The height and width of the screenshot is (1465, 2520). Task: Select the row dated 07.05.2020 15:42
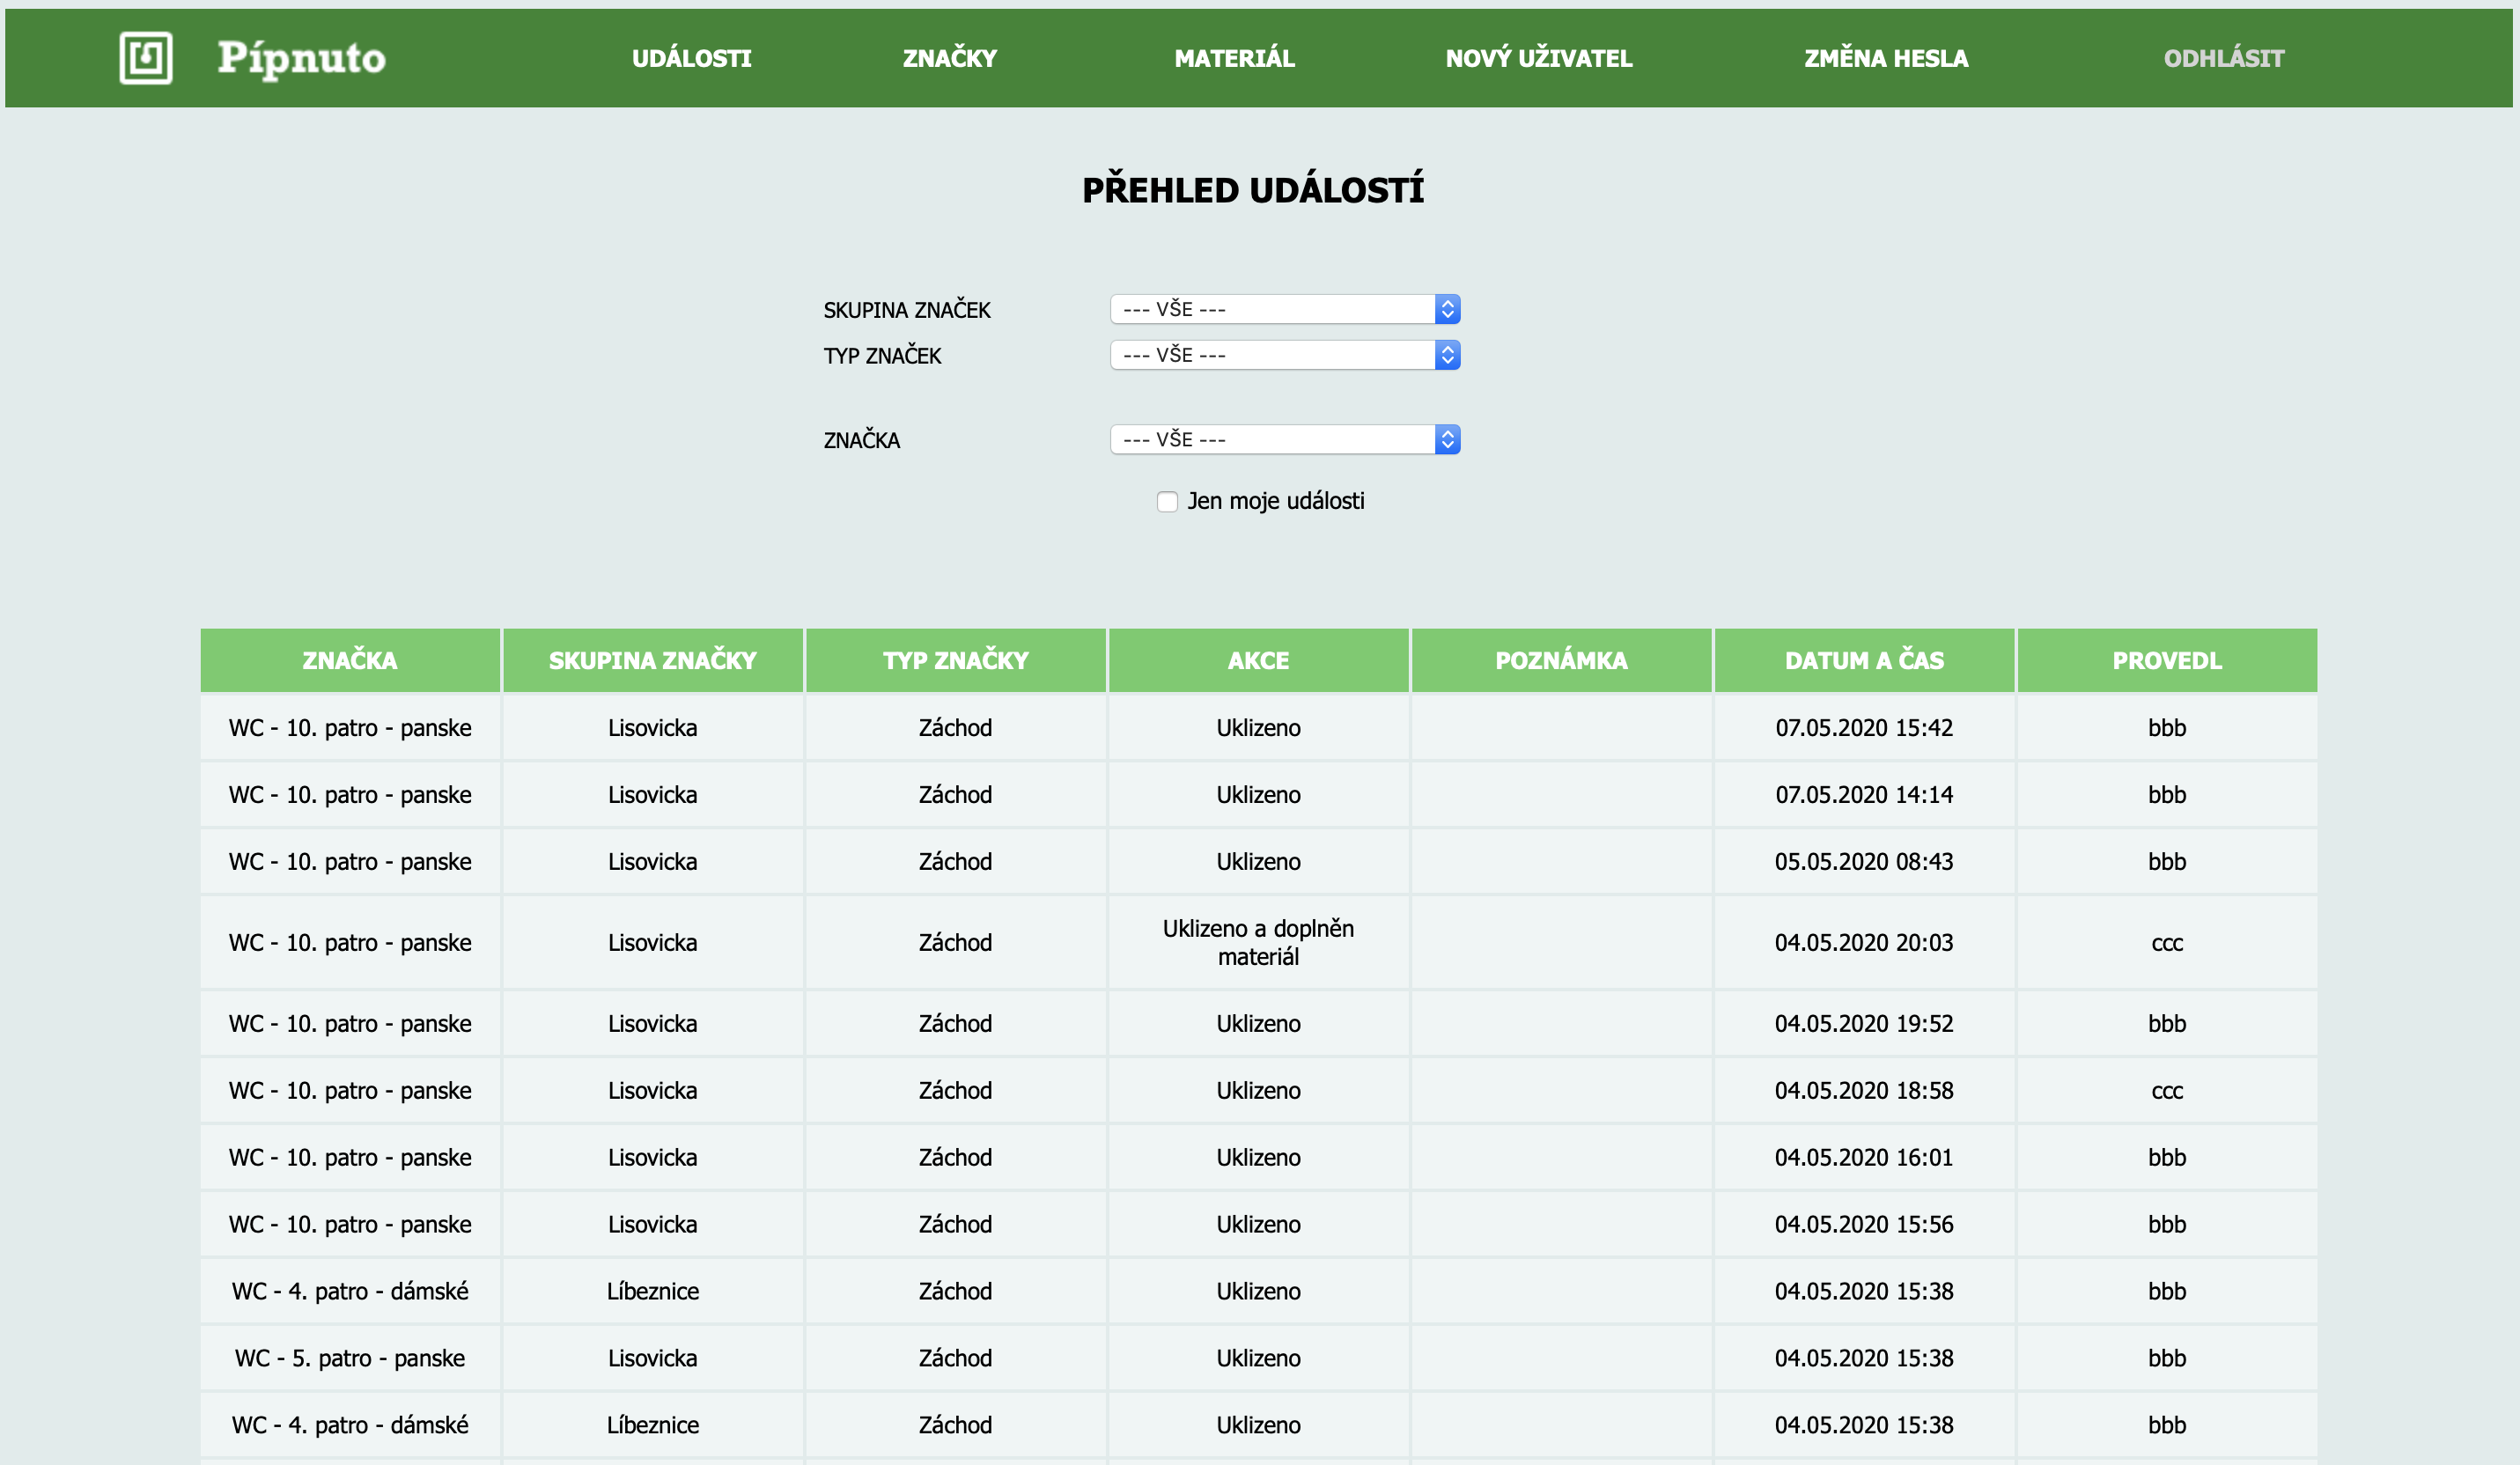pos(1863,728)
